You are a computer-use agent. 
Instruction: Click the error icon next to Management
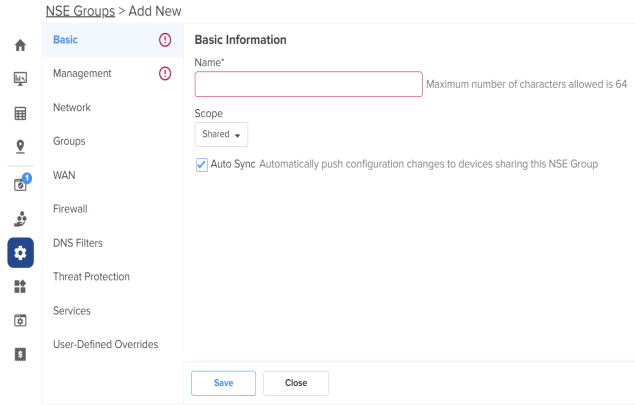tap(165, 74)
